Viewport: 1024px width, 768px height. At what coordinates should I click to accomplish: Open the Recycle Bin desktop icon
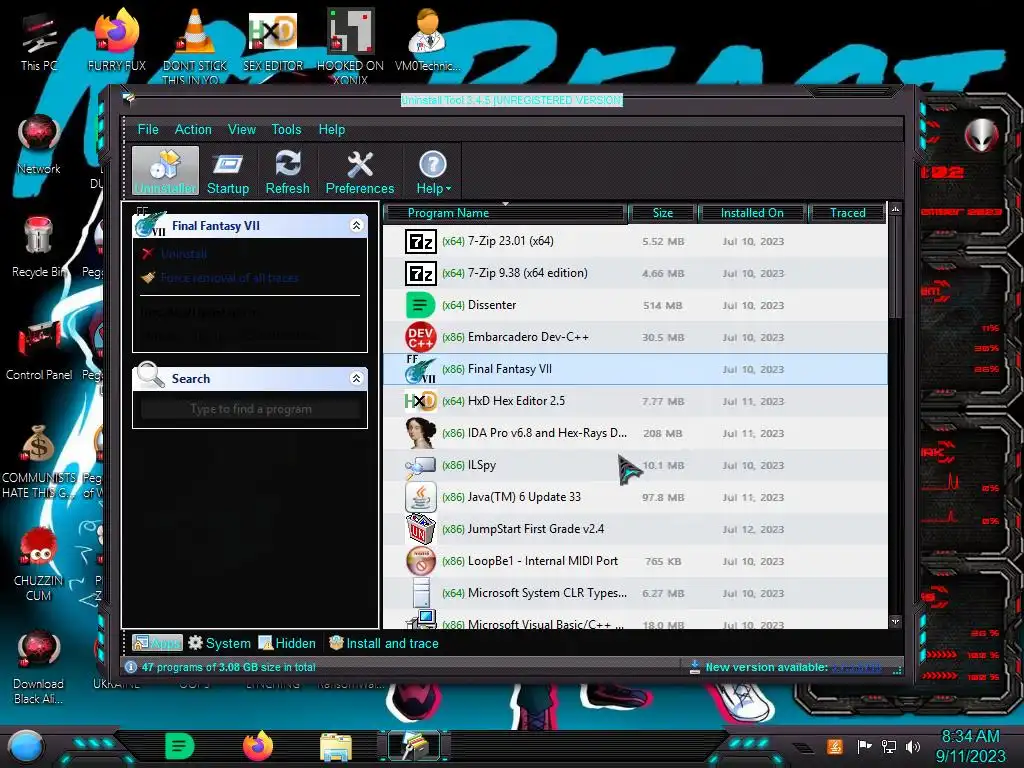39,248
